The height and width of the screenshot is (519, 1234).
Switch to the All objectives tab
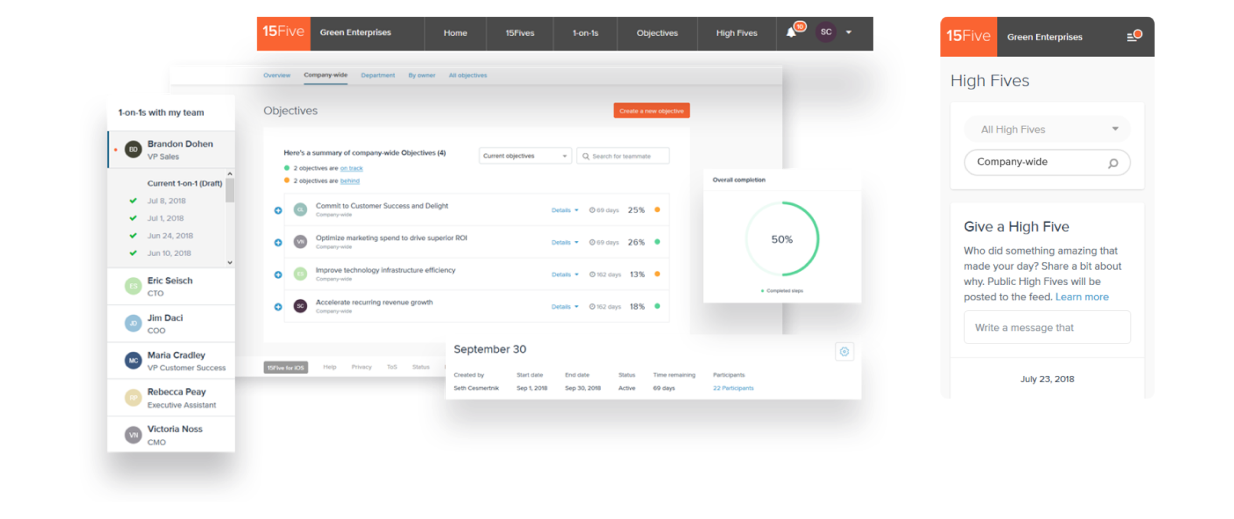(x=468, y=75)
